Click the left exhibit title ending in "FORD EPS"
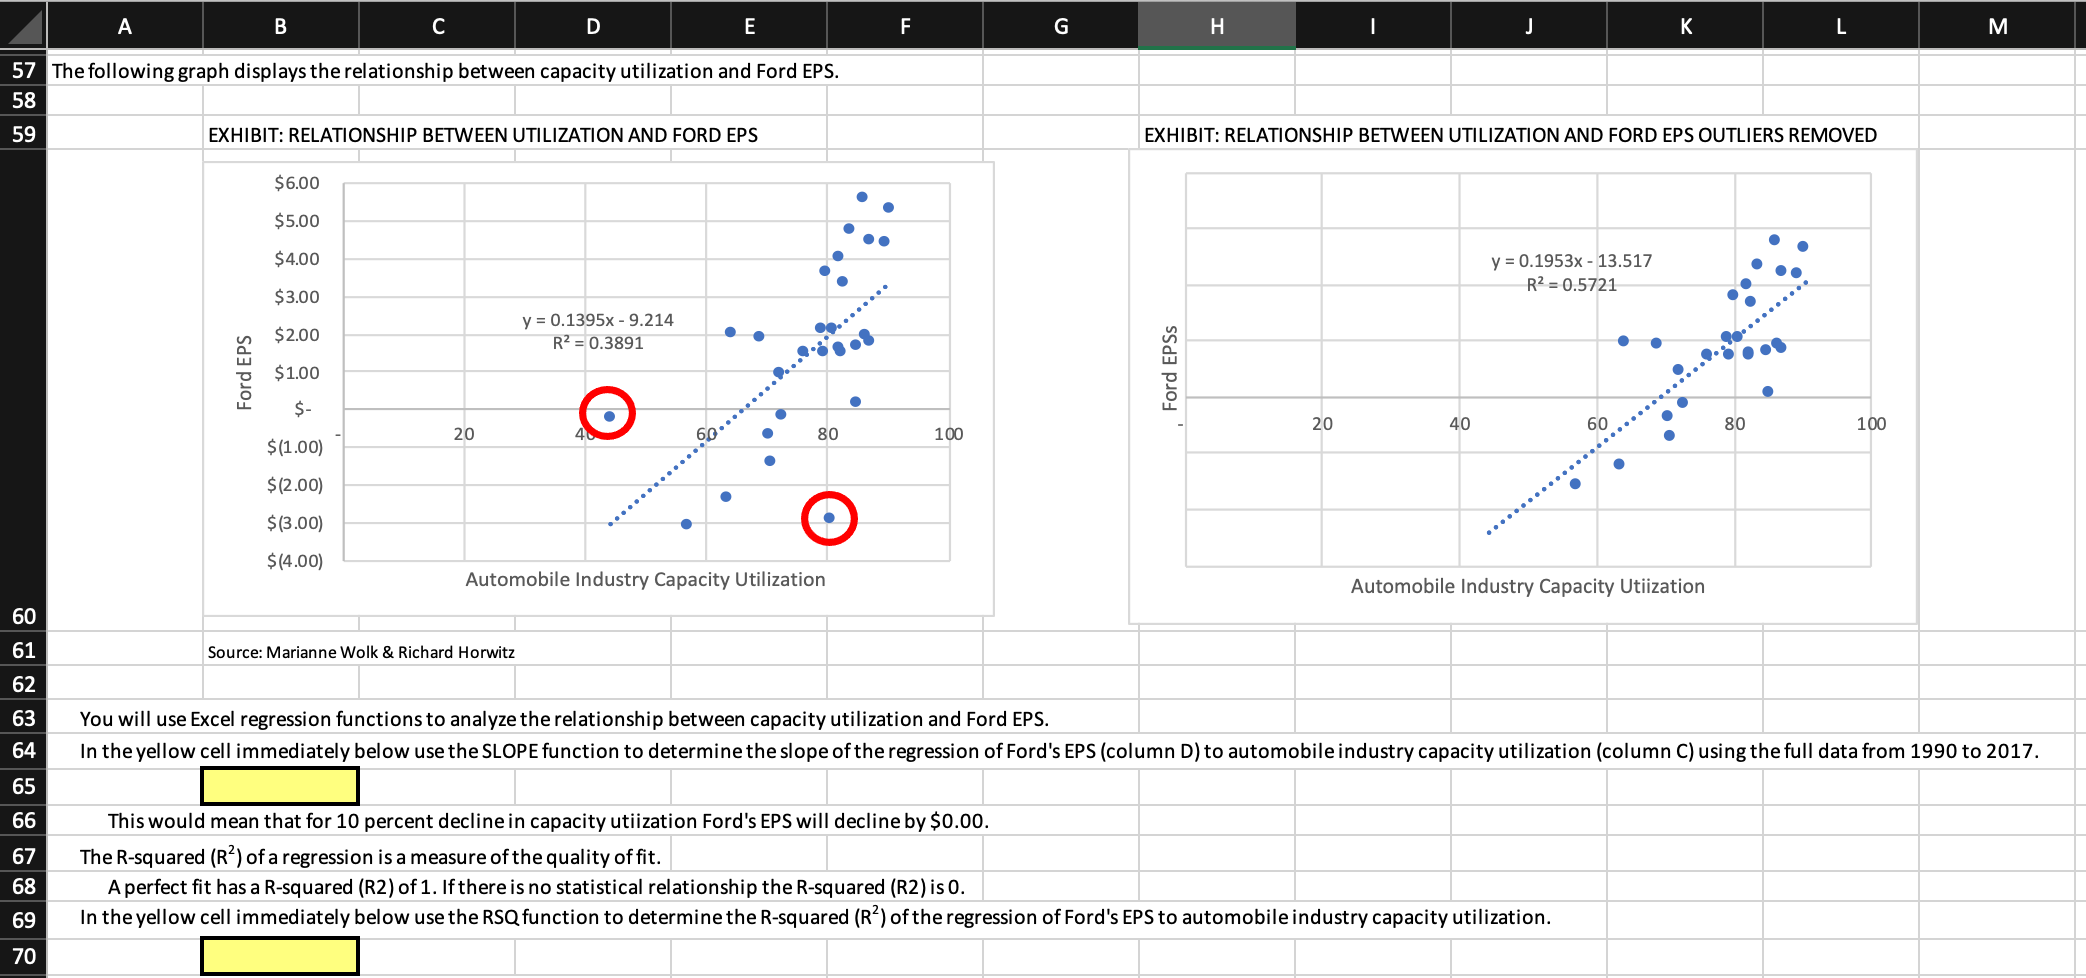Screen dimensions: 2086x978 tap(483, 135)
